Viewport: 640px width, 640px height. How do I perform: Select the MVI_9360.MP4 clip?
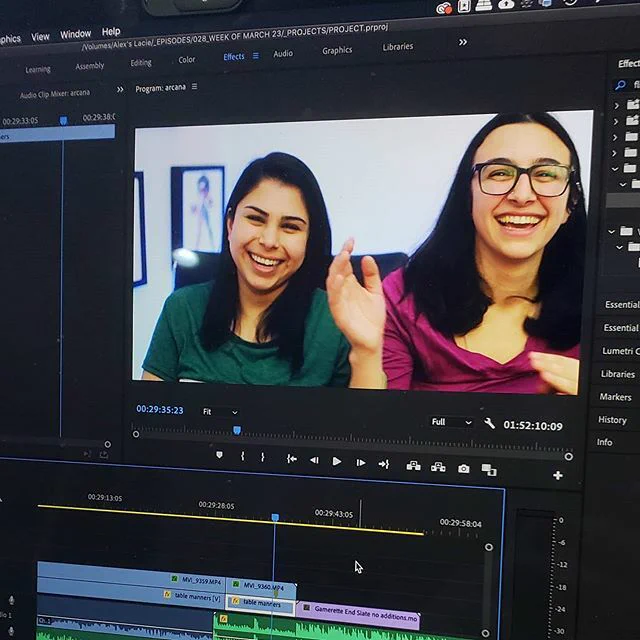pos(261,587)
